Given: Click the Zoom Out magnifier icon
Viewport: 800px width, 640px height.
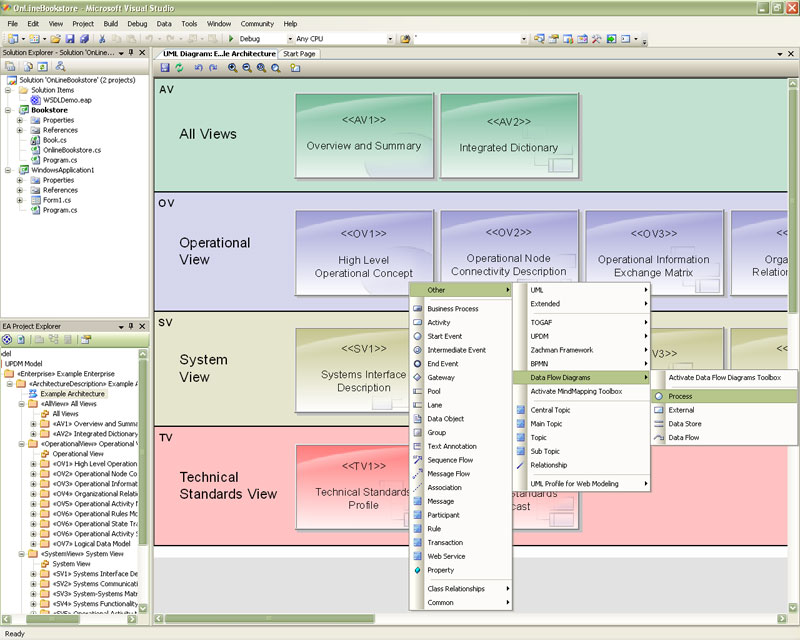Looking at the screenshot, I should tap(247, 68).
